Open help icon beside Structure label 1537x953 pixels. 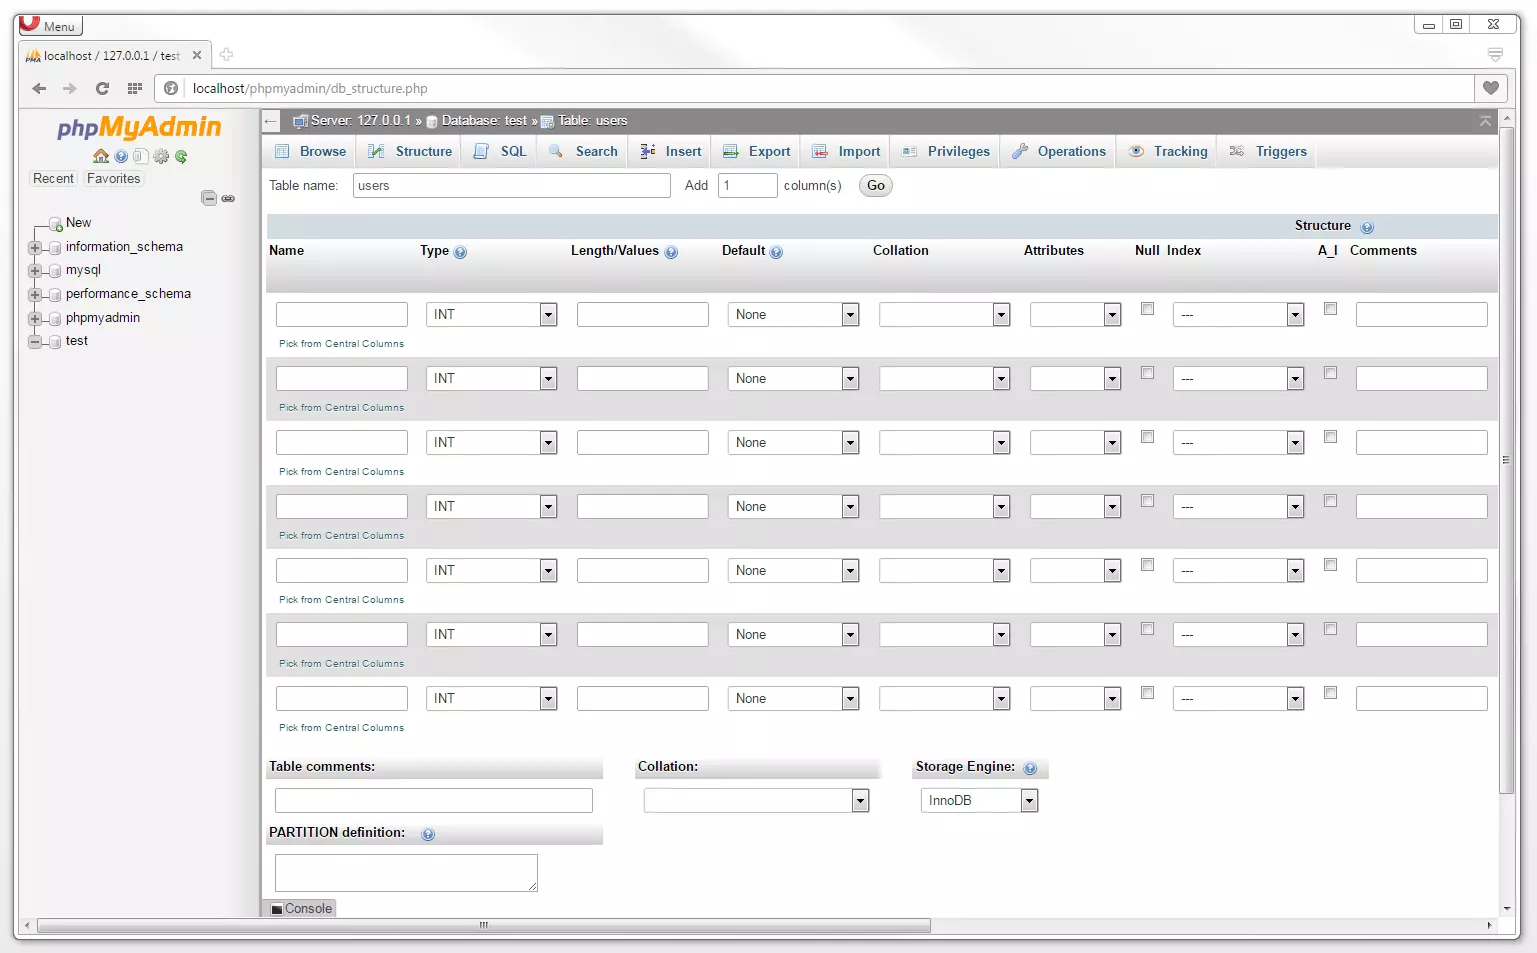point(1367,227)
